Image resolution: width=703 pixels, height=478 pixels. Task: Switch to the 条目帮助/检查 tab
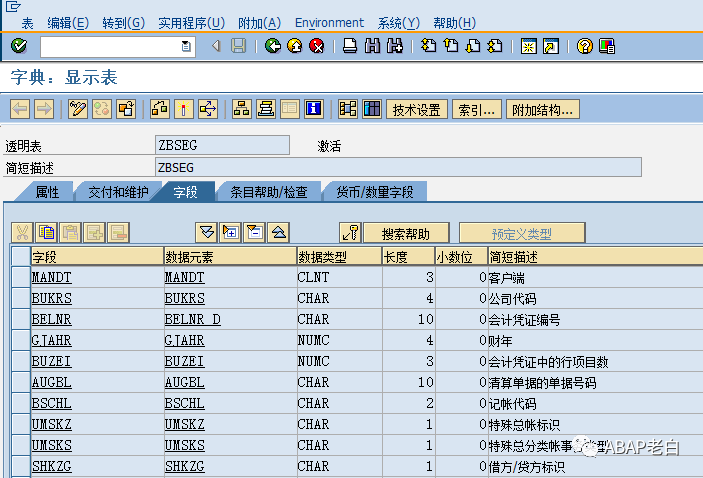[x=269, y=192]
